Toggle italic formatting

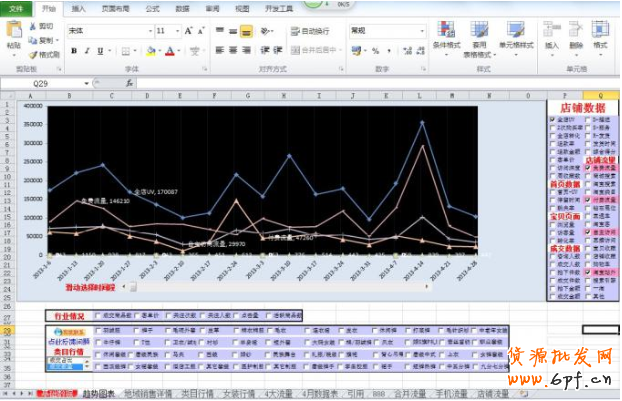click(x=86, y=49)
